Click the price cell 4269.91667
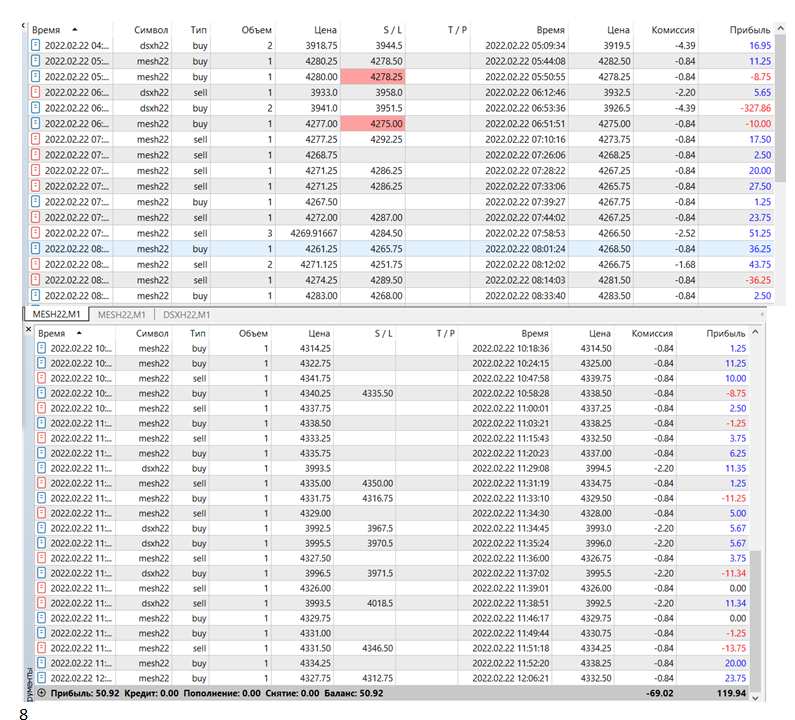 [313, 233]
